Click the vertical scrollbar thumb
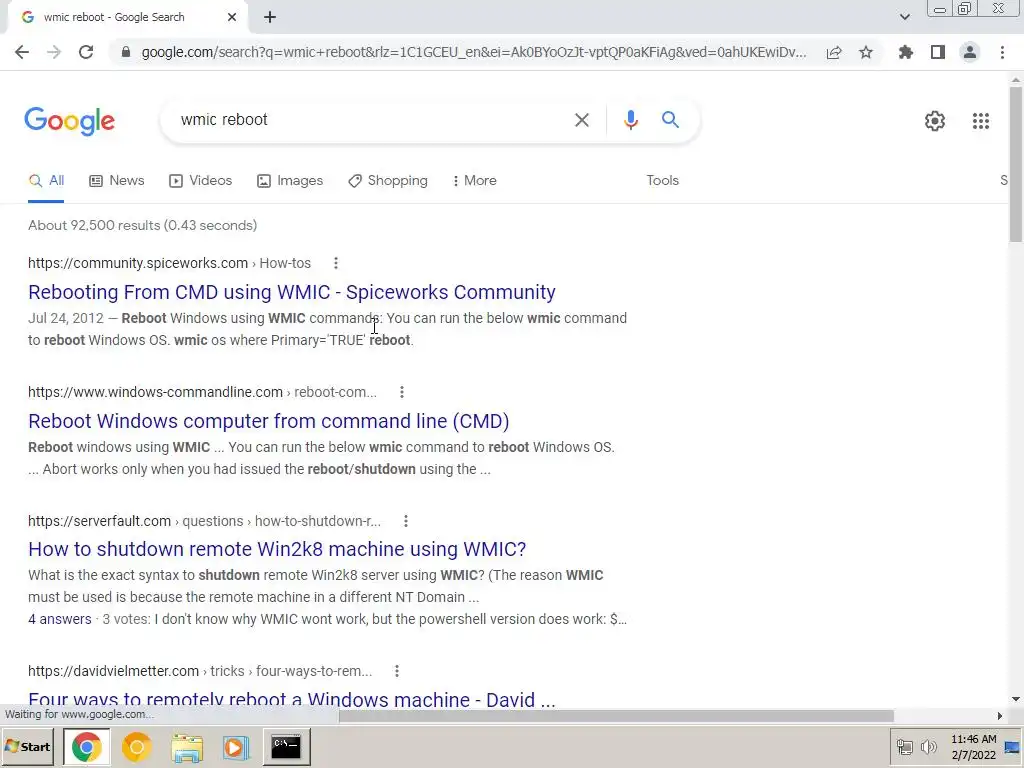Image resolution: width=1024 pixels, height=768 pixels. pyautogui.click(x=1016, y=163)
